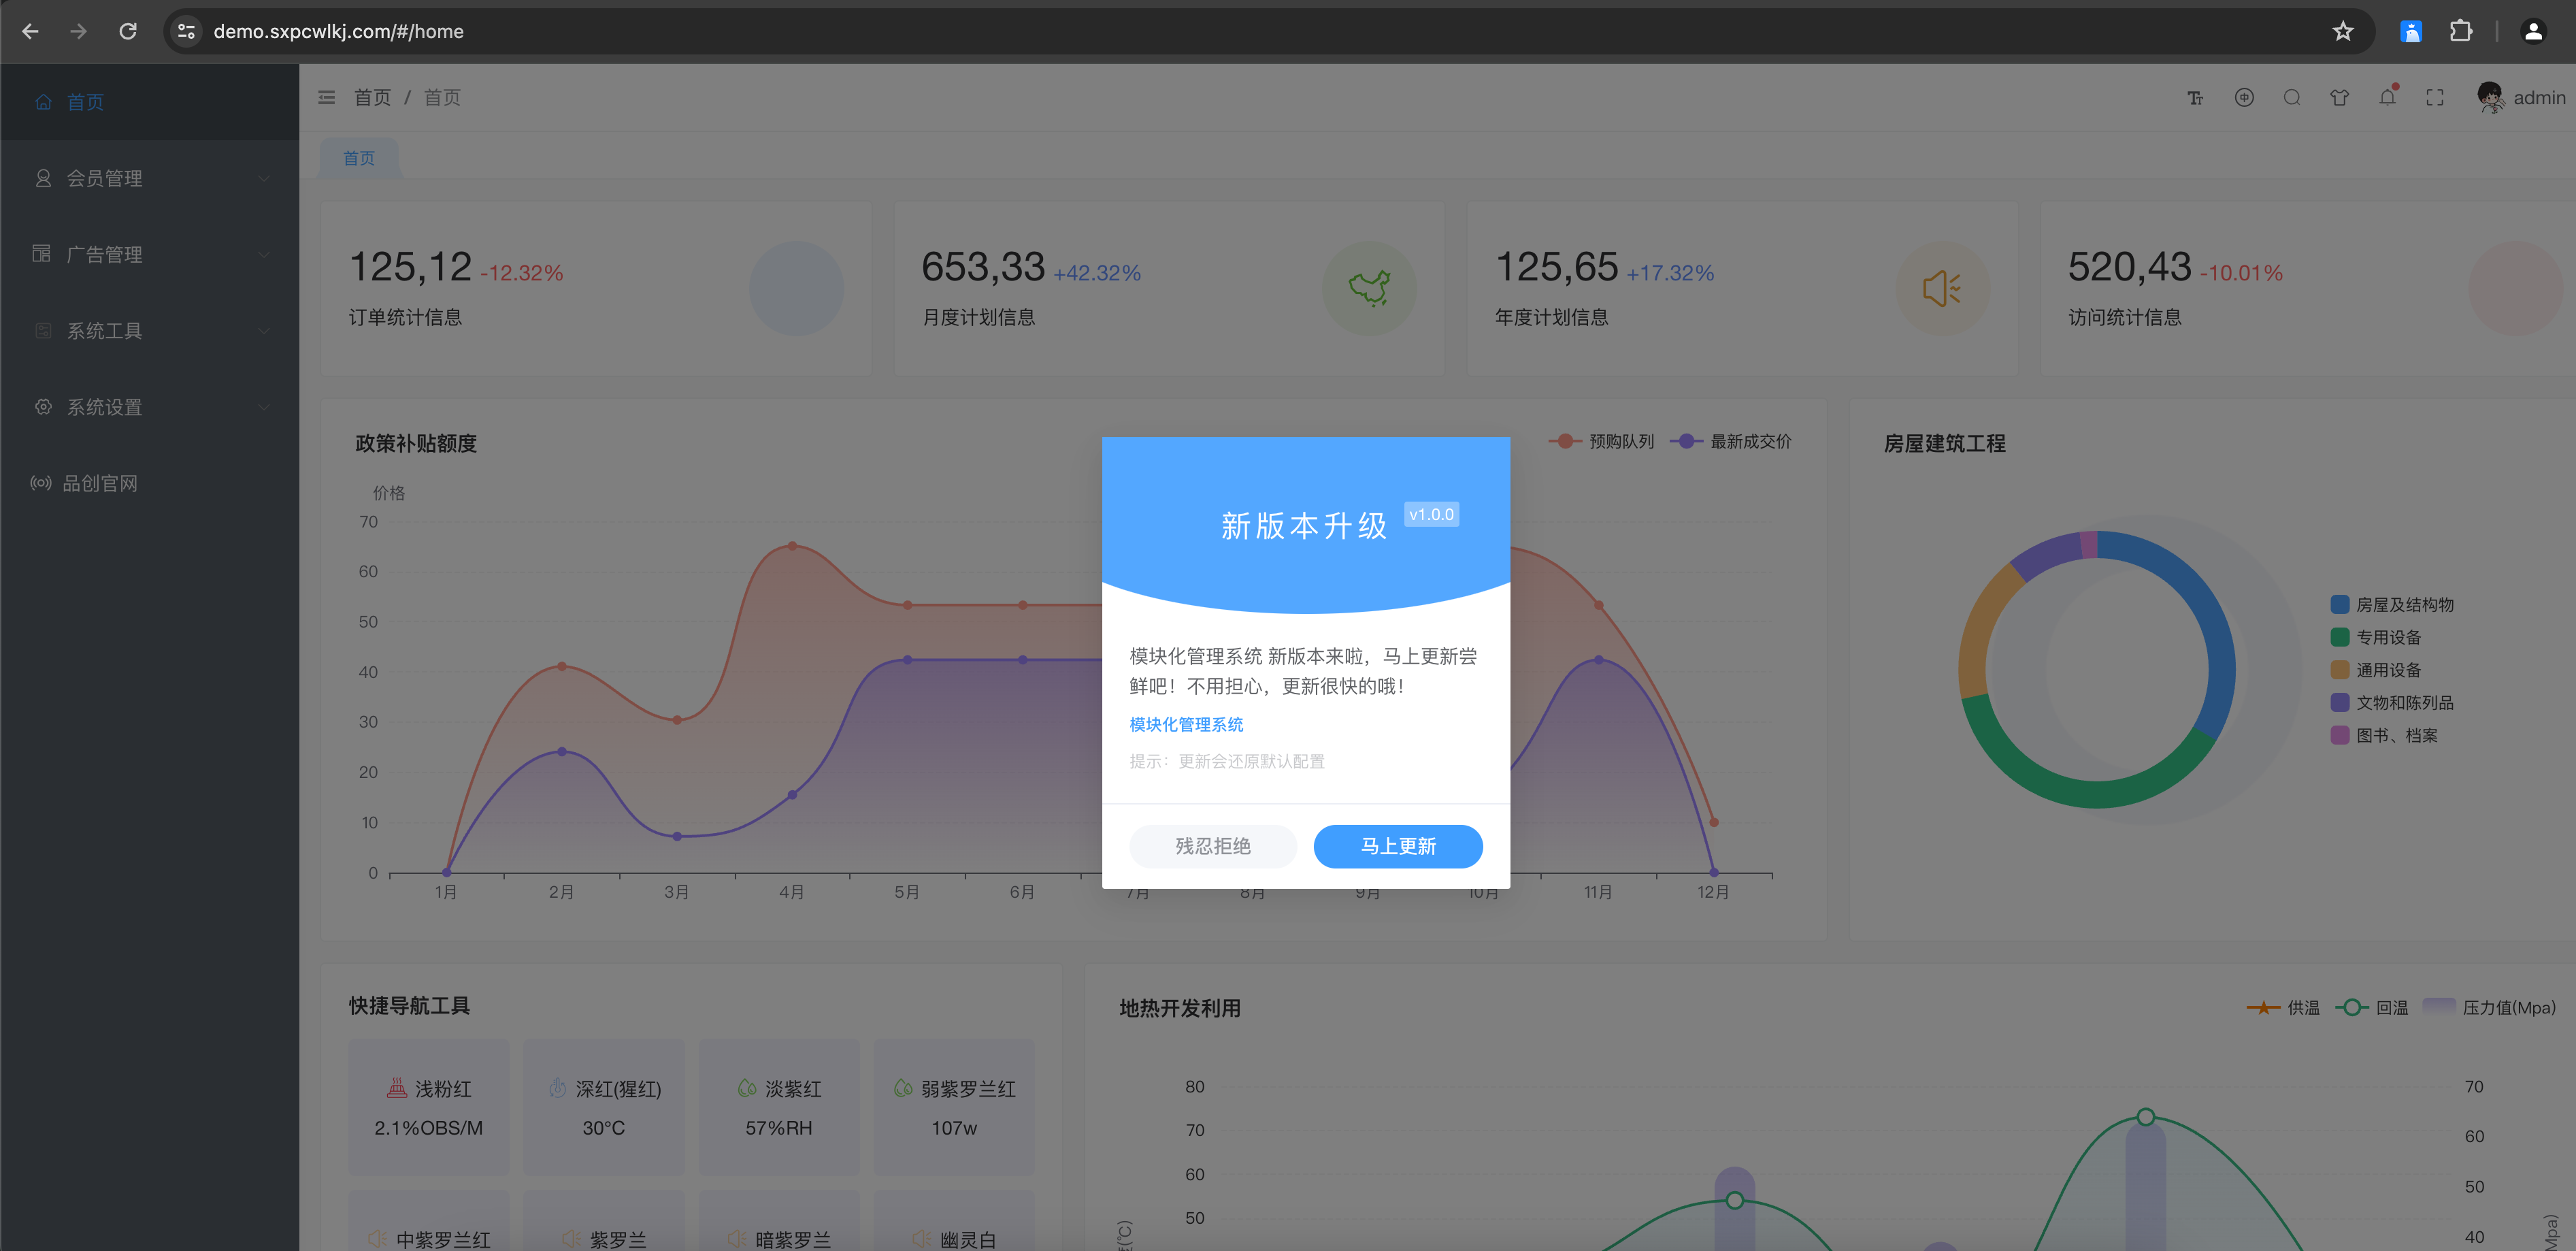This screenshot has height=1251, width=2576.
Task: Click 马上更新 button in dialog
Action: [x=1397, y=847]
